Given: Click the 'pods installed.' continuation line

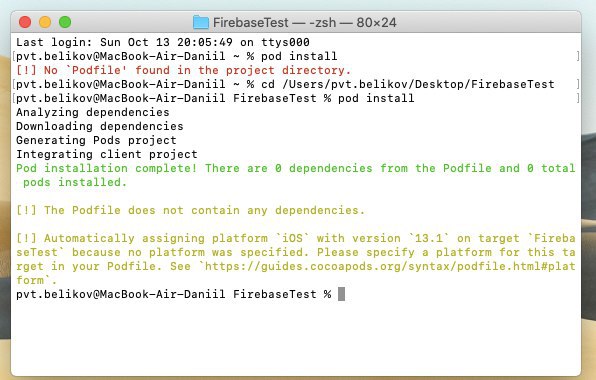Looking at the screenshot, I should [x=75, y=182].
